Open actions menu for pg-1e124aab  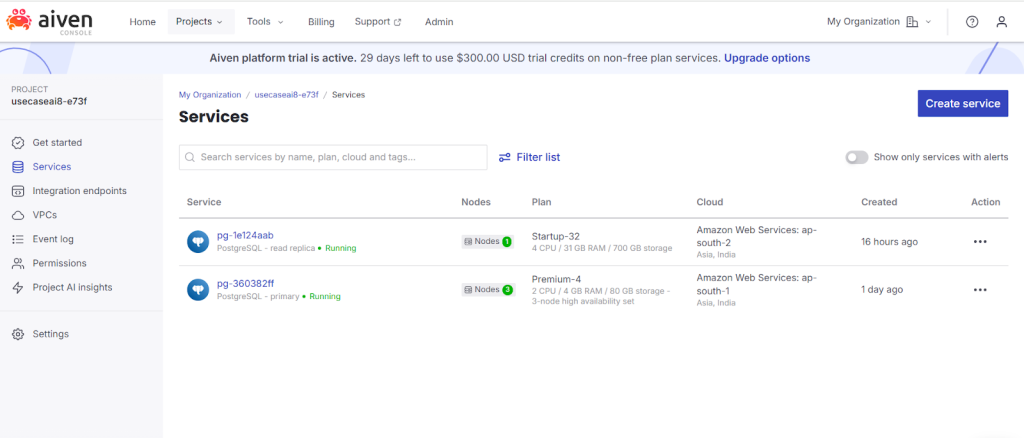(x=979, y=242)
